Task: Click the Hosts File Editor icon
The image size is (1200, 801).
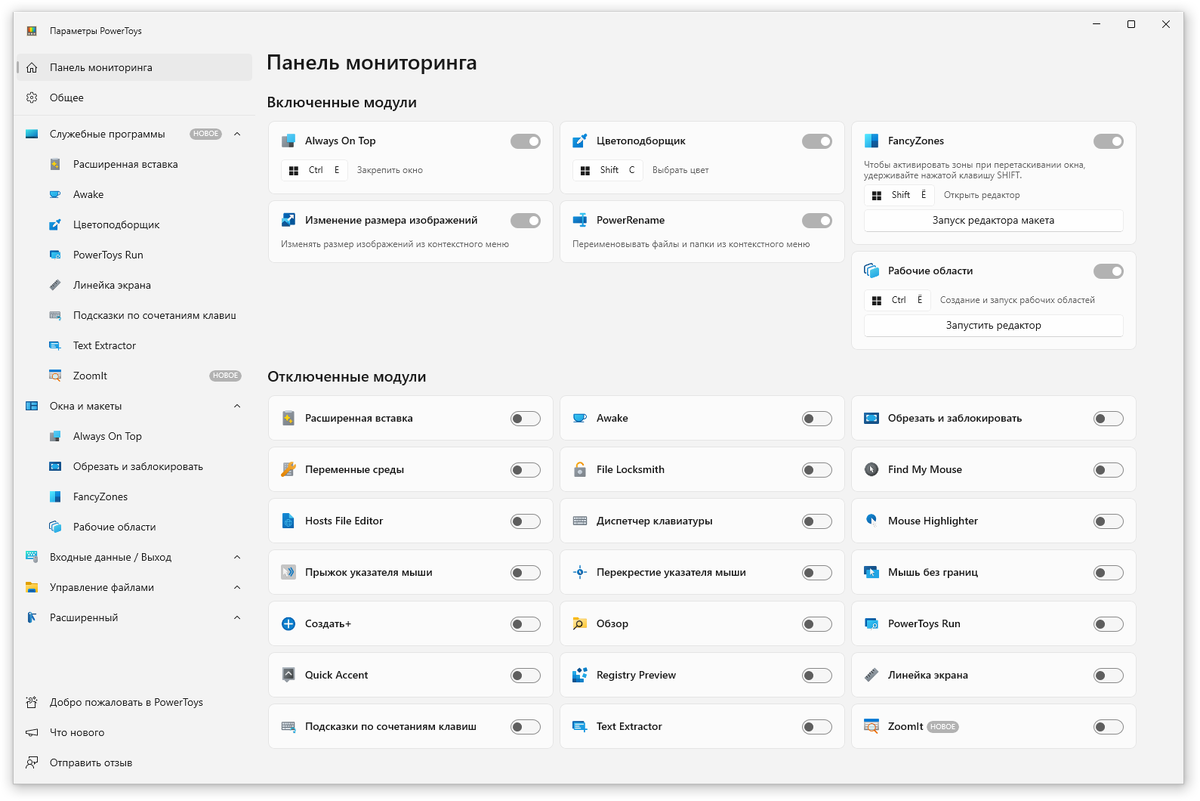Action: [x=288, y=521]
